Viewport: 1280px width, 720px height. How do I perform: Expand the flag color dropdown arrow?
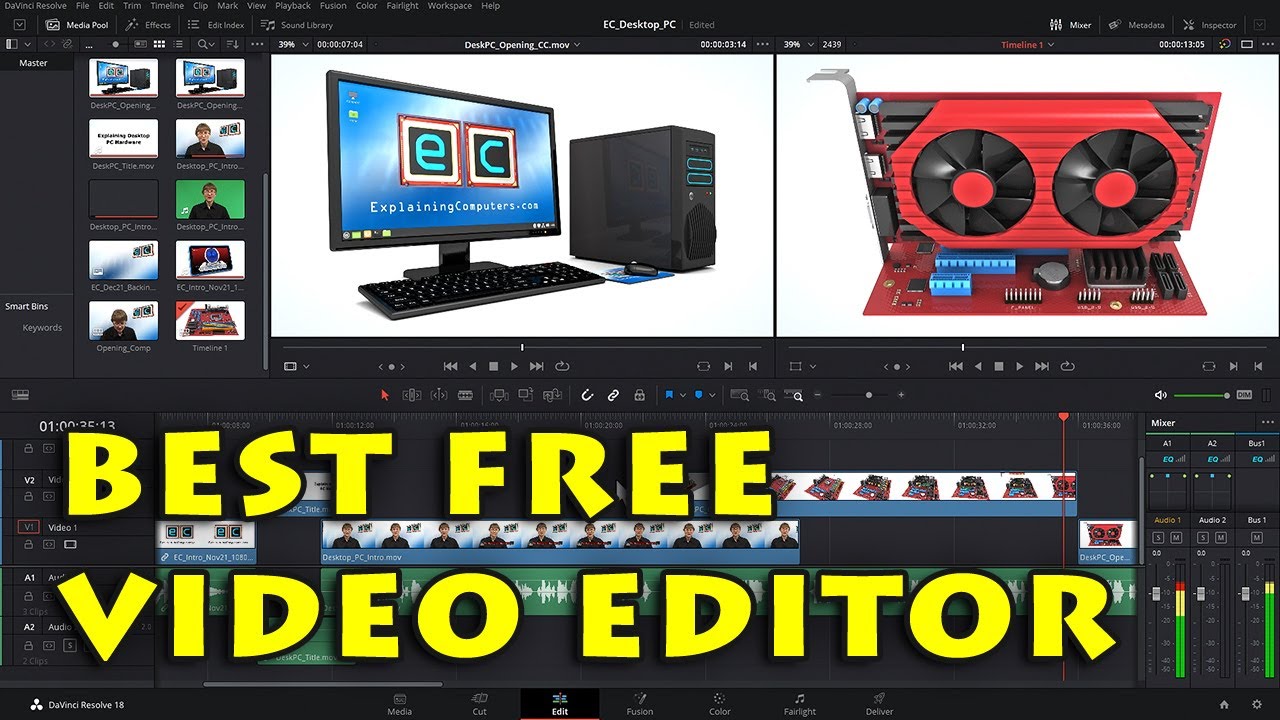point(683,396)
